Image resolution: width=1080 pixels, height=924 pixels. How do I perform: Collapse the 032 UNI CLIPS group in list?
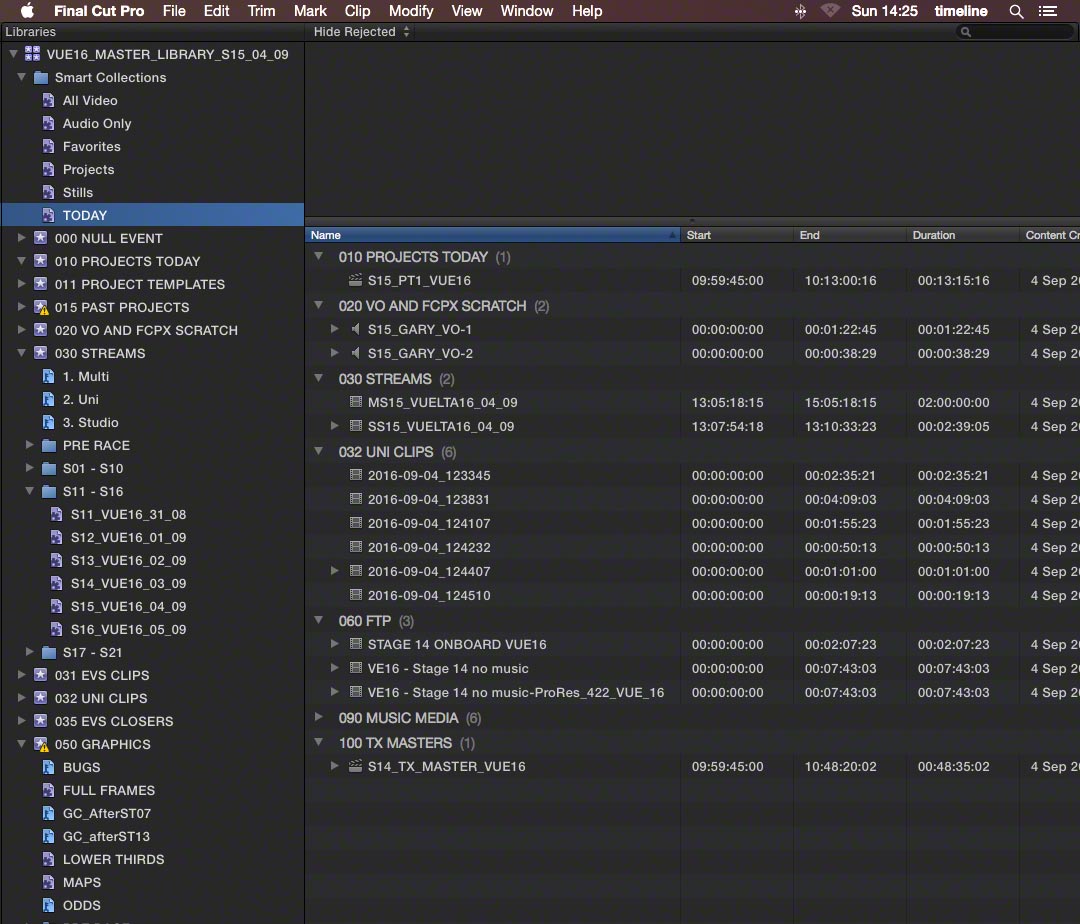coord(318,452)
